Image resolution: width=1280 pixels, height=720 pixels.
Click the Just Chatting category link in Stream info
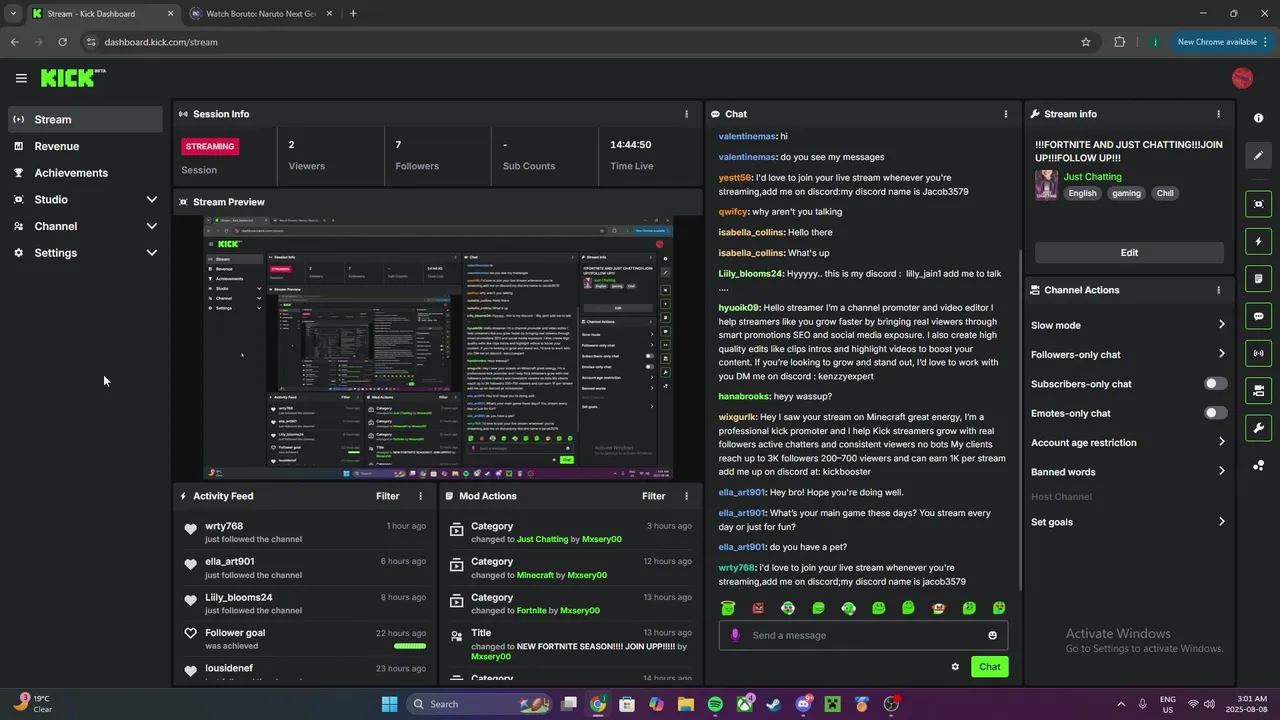1092,177
